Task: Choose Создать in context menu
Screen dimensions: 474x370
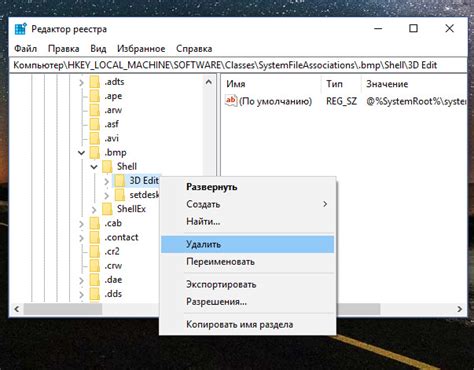Action: 247,204
